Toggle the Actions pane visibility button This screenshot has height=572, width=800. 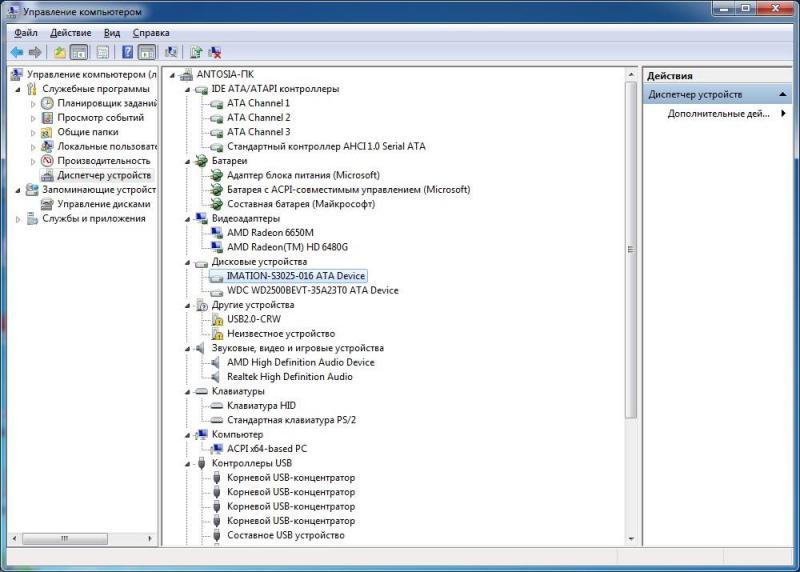coord(146,52)
